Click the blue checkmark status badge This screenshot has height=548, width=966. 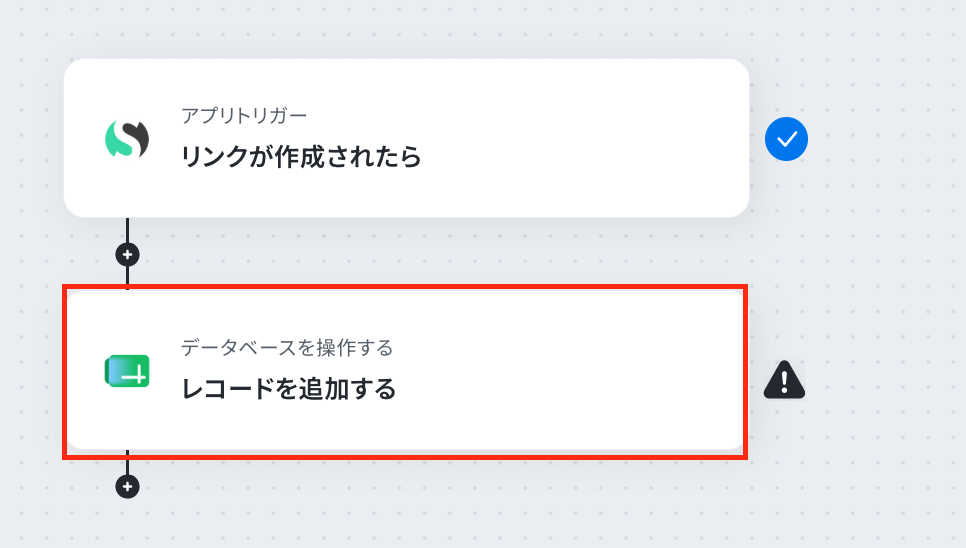(786, 139)
